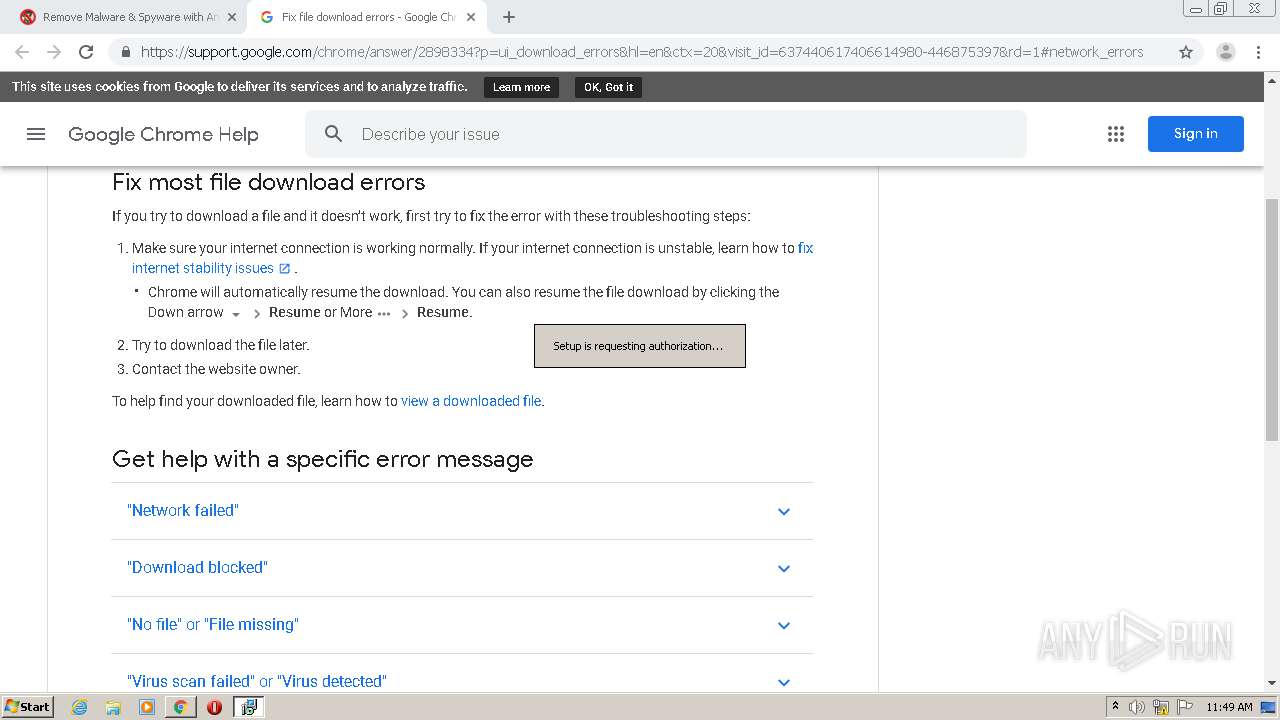Open the media player taskbar icon
The image size is (1280, 720).
(147, 707)
